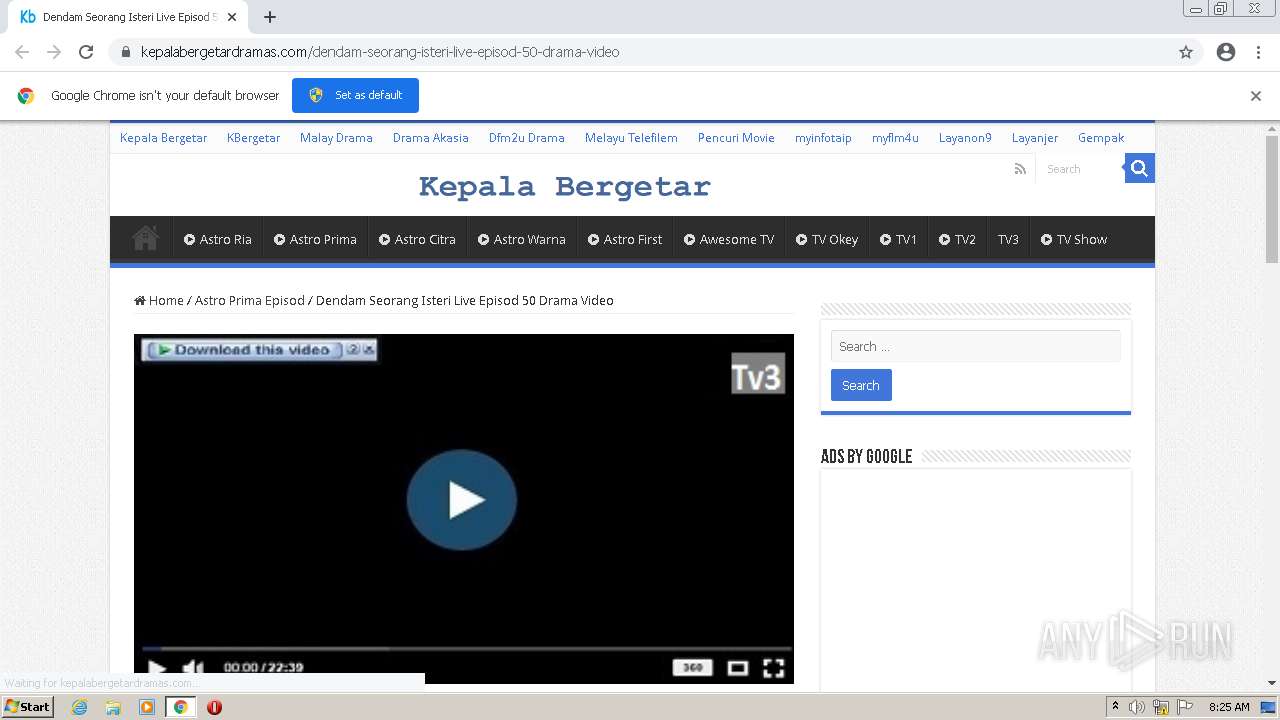1280x720 pixels.
Task: Click the Home breadcrumb link
Action: [159, 300]
